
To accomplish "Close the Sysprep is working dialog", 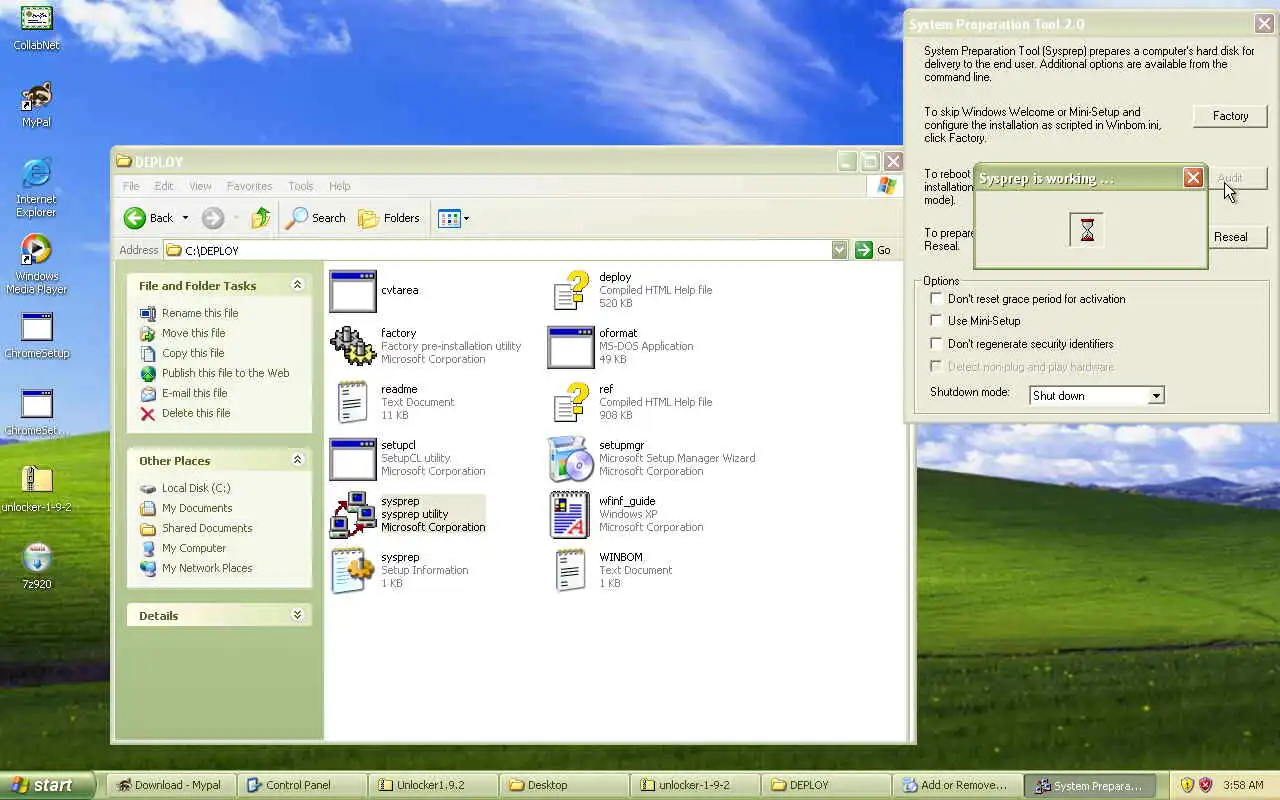I will tap(1193, 177).
